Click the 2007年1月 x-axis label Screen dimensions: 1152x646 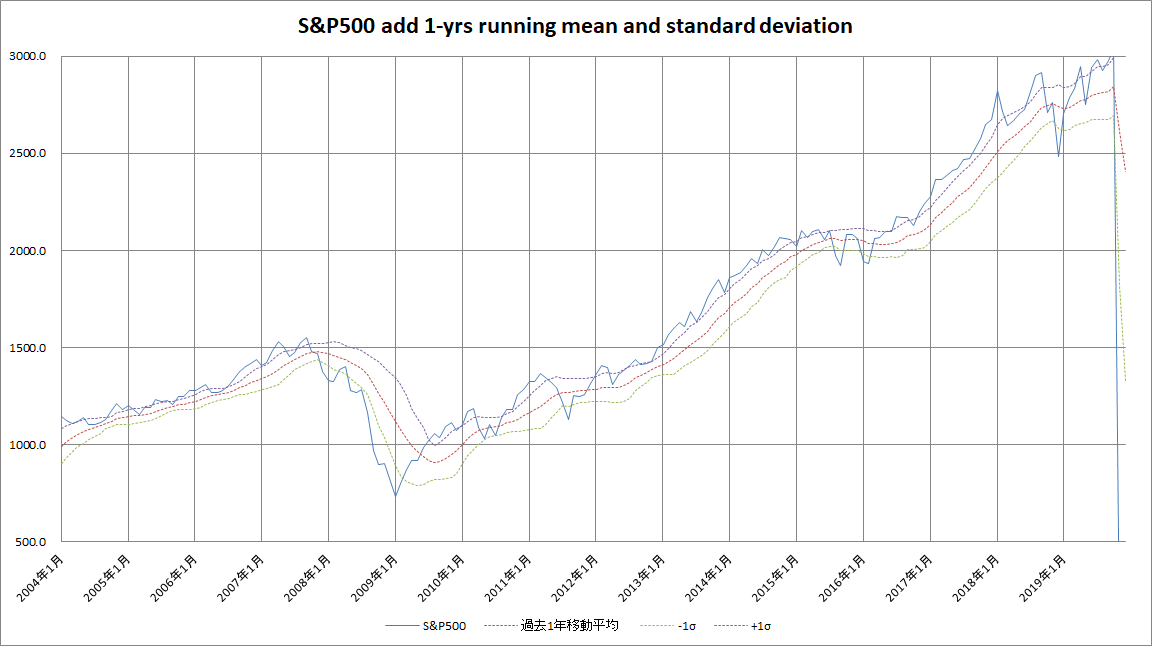point(241,578)
